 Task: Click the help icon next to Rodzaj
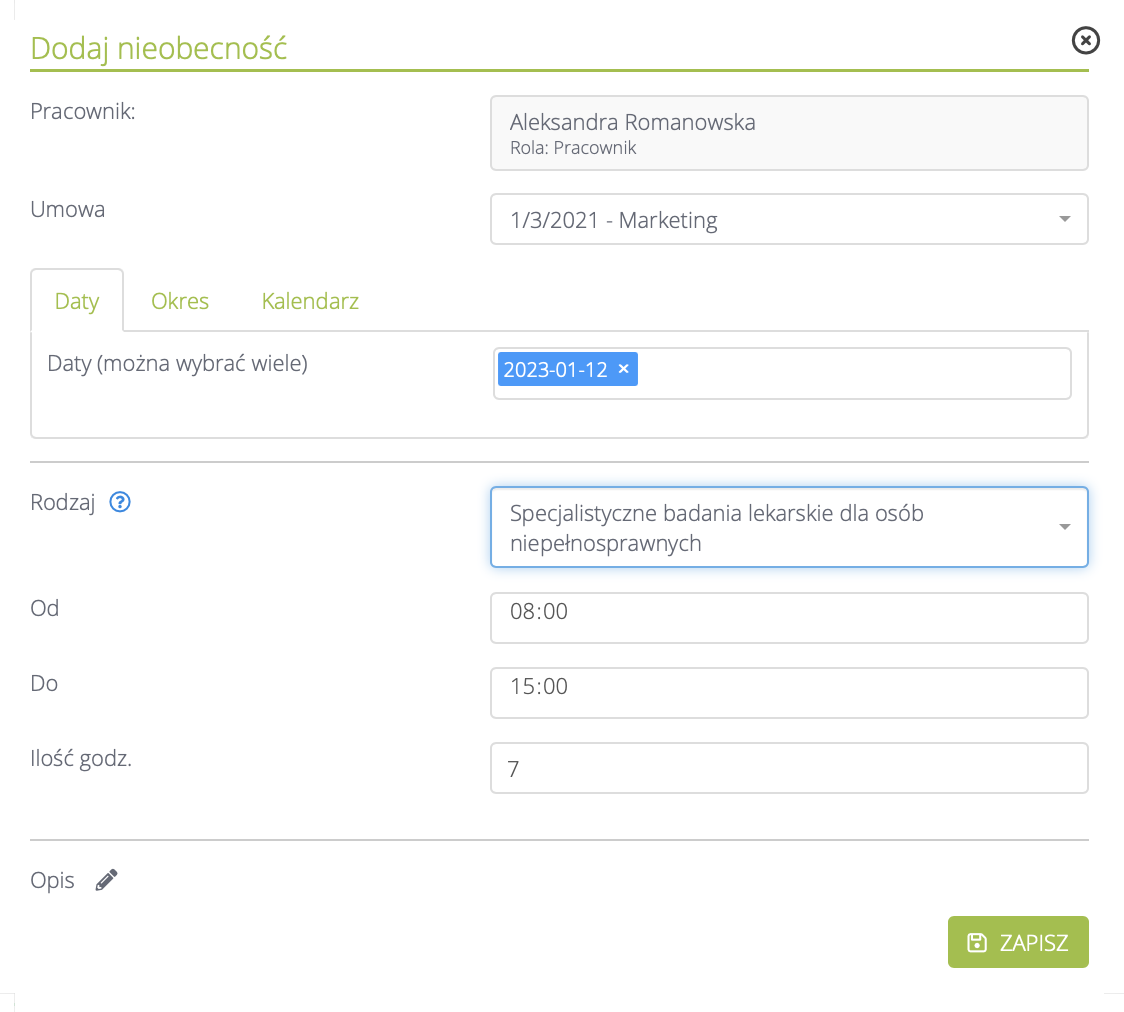point(120,502)
